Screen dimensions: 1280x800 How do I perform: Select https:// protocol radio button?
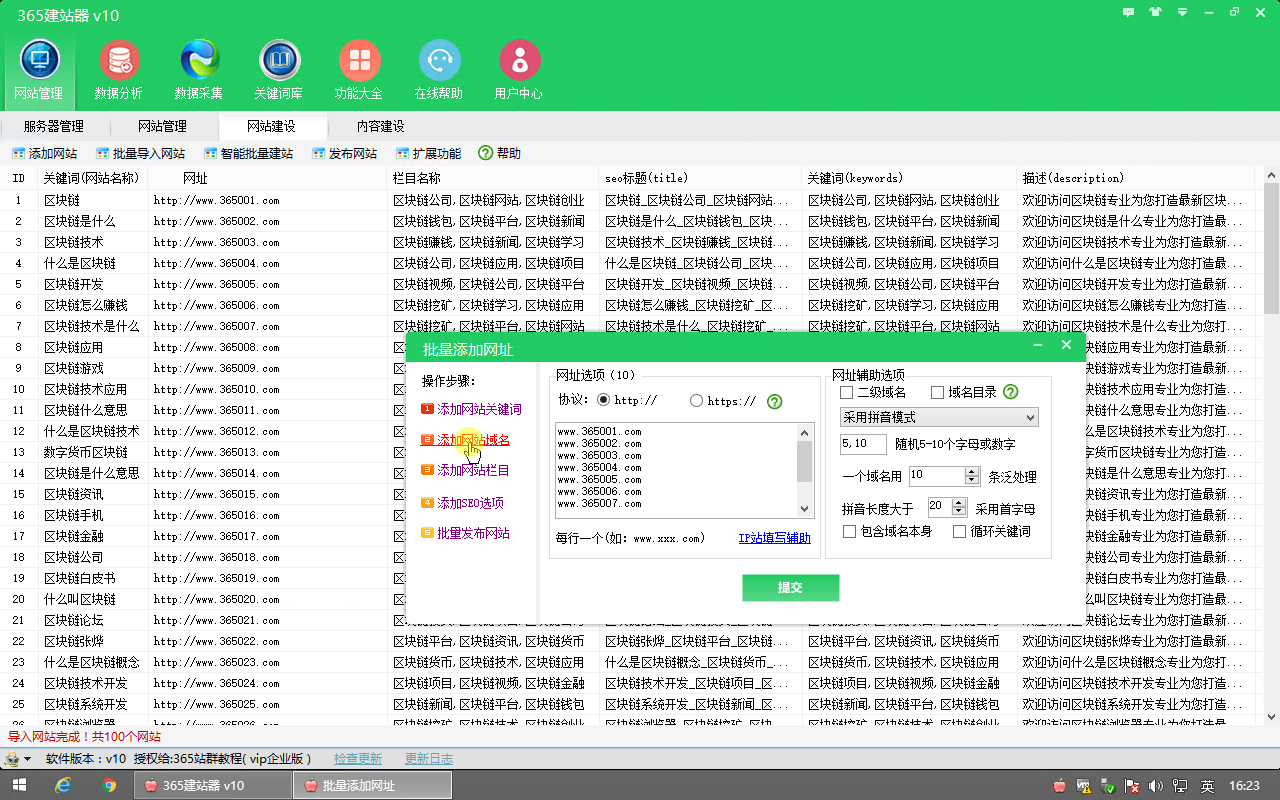(696, 400)
